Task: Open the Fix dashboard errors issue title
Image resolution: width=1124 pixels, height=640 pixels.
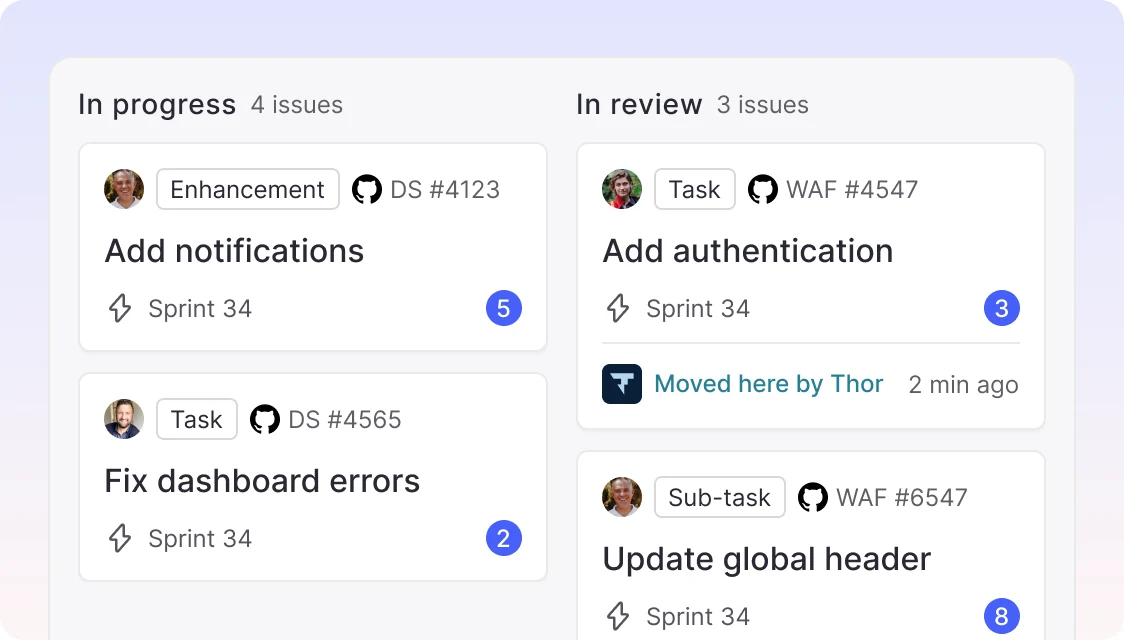Action: click(x=262, y=481)
